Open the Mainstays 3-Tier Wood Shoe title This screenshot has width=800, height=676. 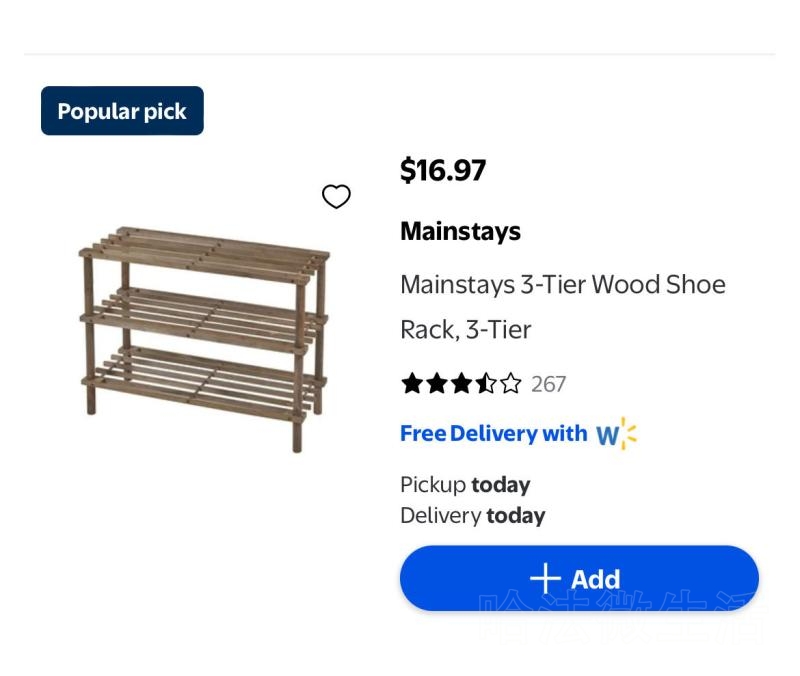tap(562, 285)
